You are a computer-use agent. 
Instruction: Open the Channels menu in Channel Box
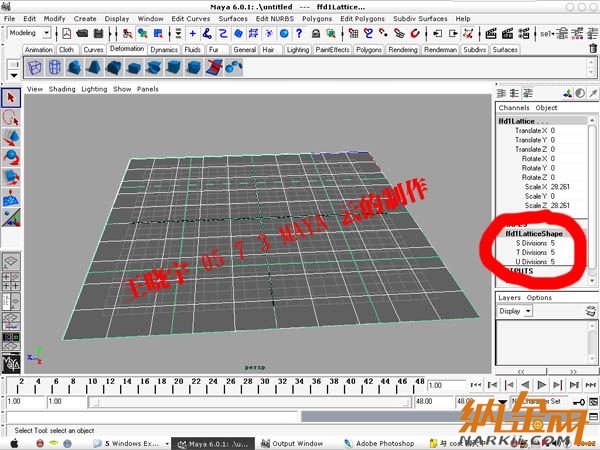pos(514,108)
